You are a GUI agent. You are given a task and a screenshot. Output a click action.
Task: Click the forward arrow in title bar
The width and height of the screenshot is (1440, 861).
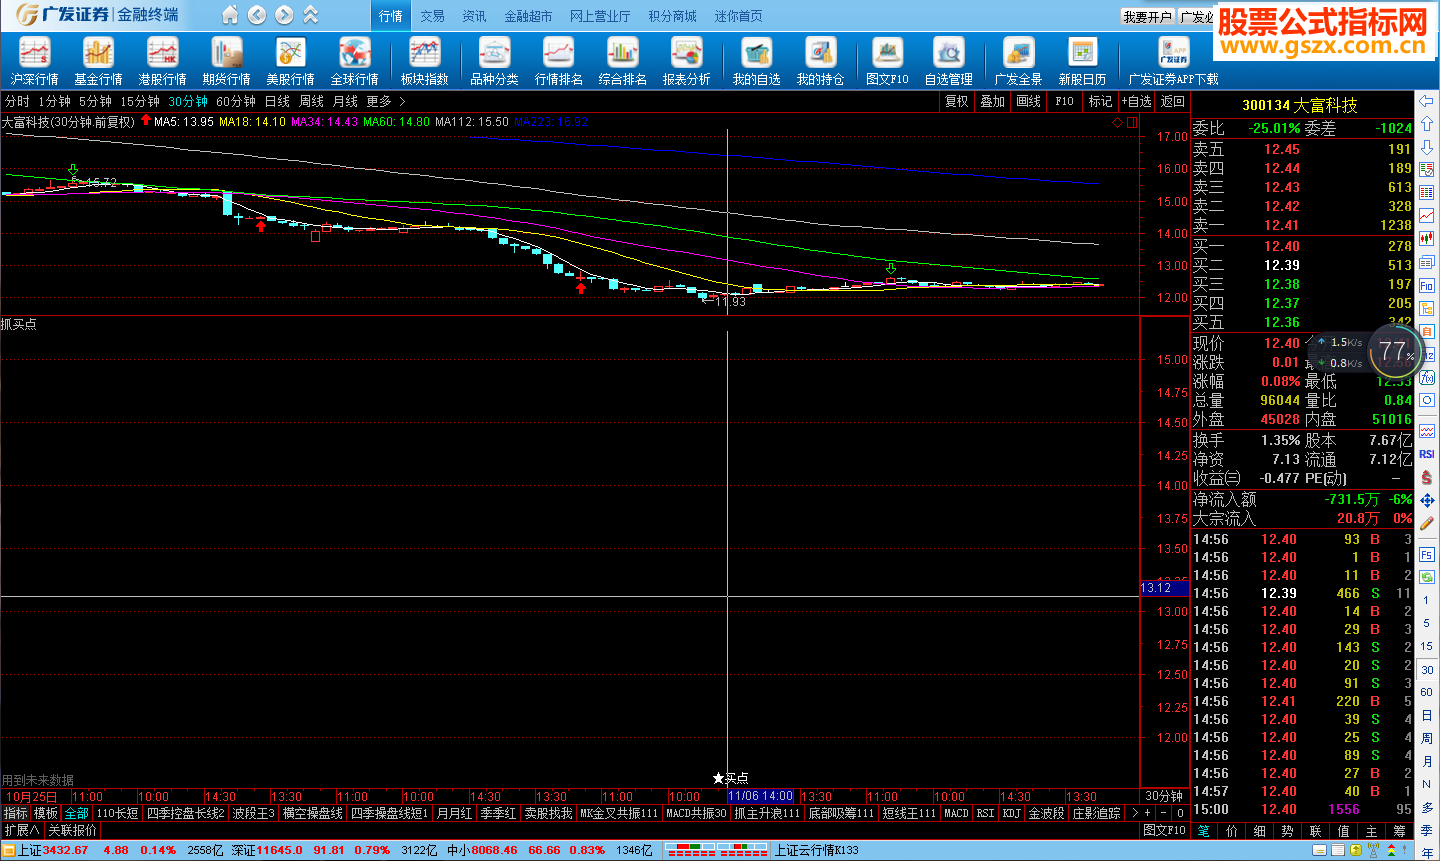pos(284,15)
